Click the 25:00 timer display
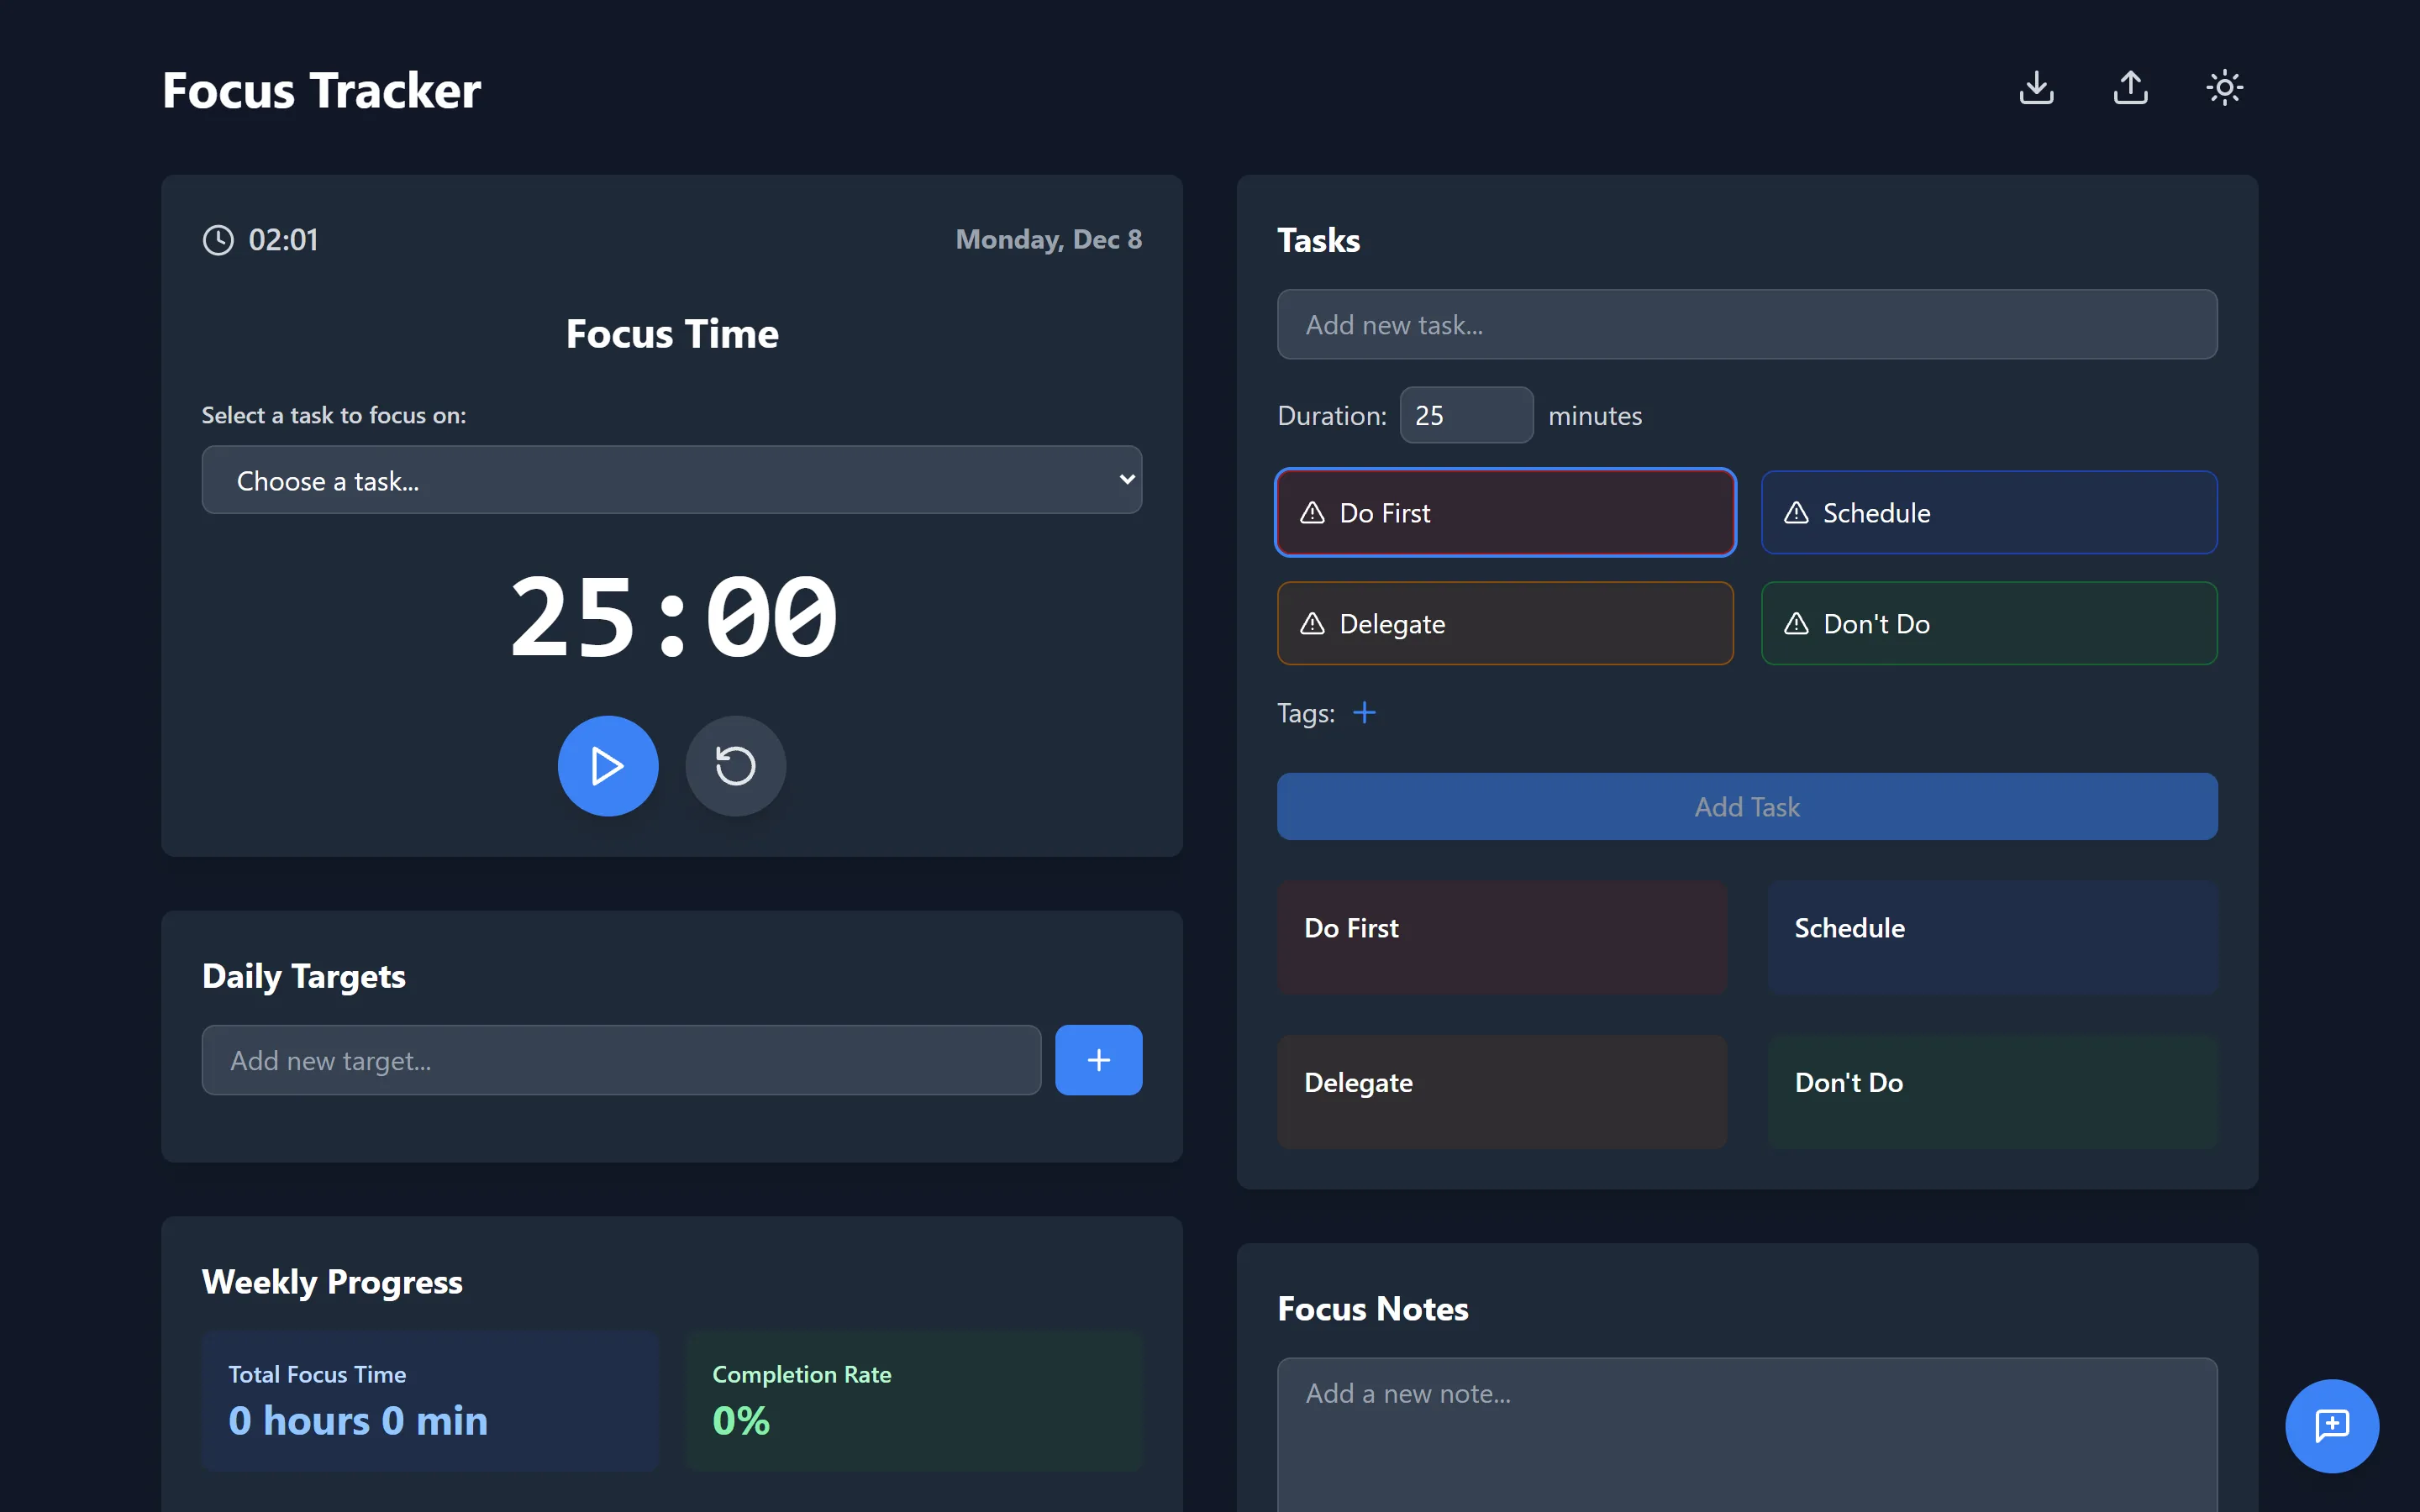 click(673, 617)
